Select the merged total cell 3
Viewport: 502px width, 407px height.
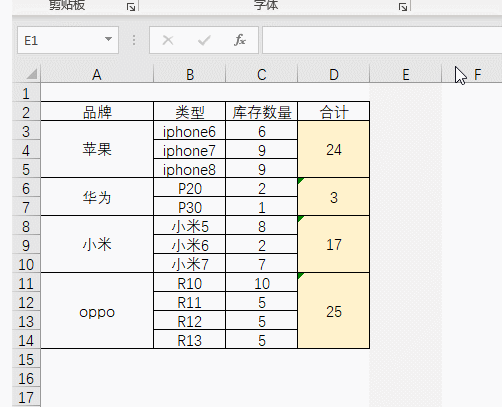pyautogui.click(x=334, y=197)
